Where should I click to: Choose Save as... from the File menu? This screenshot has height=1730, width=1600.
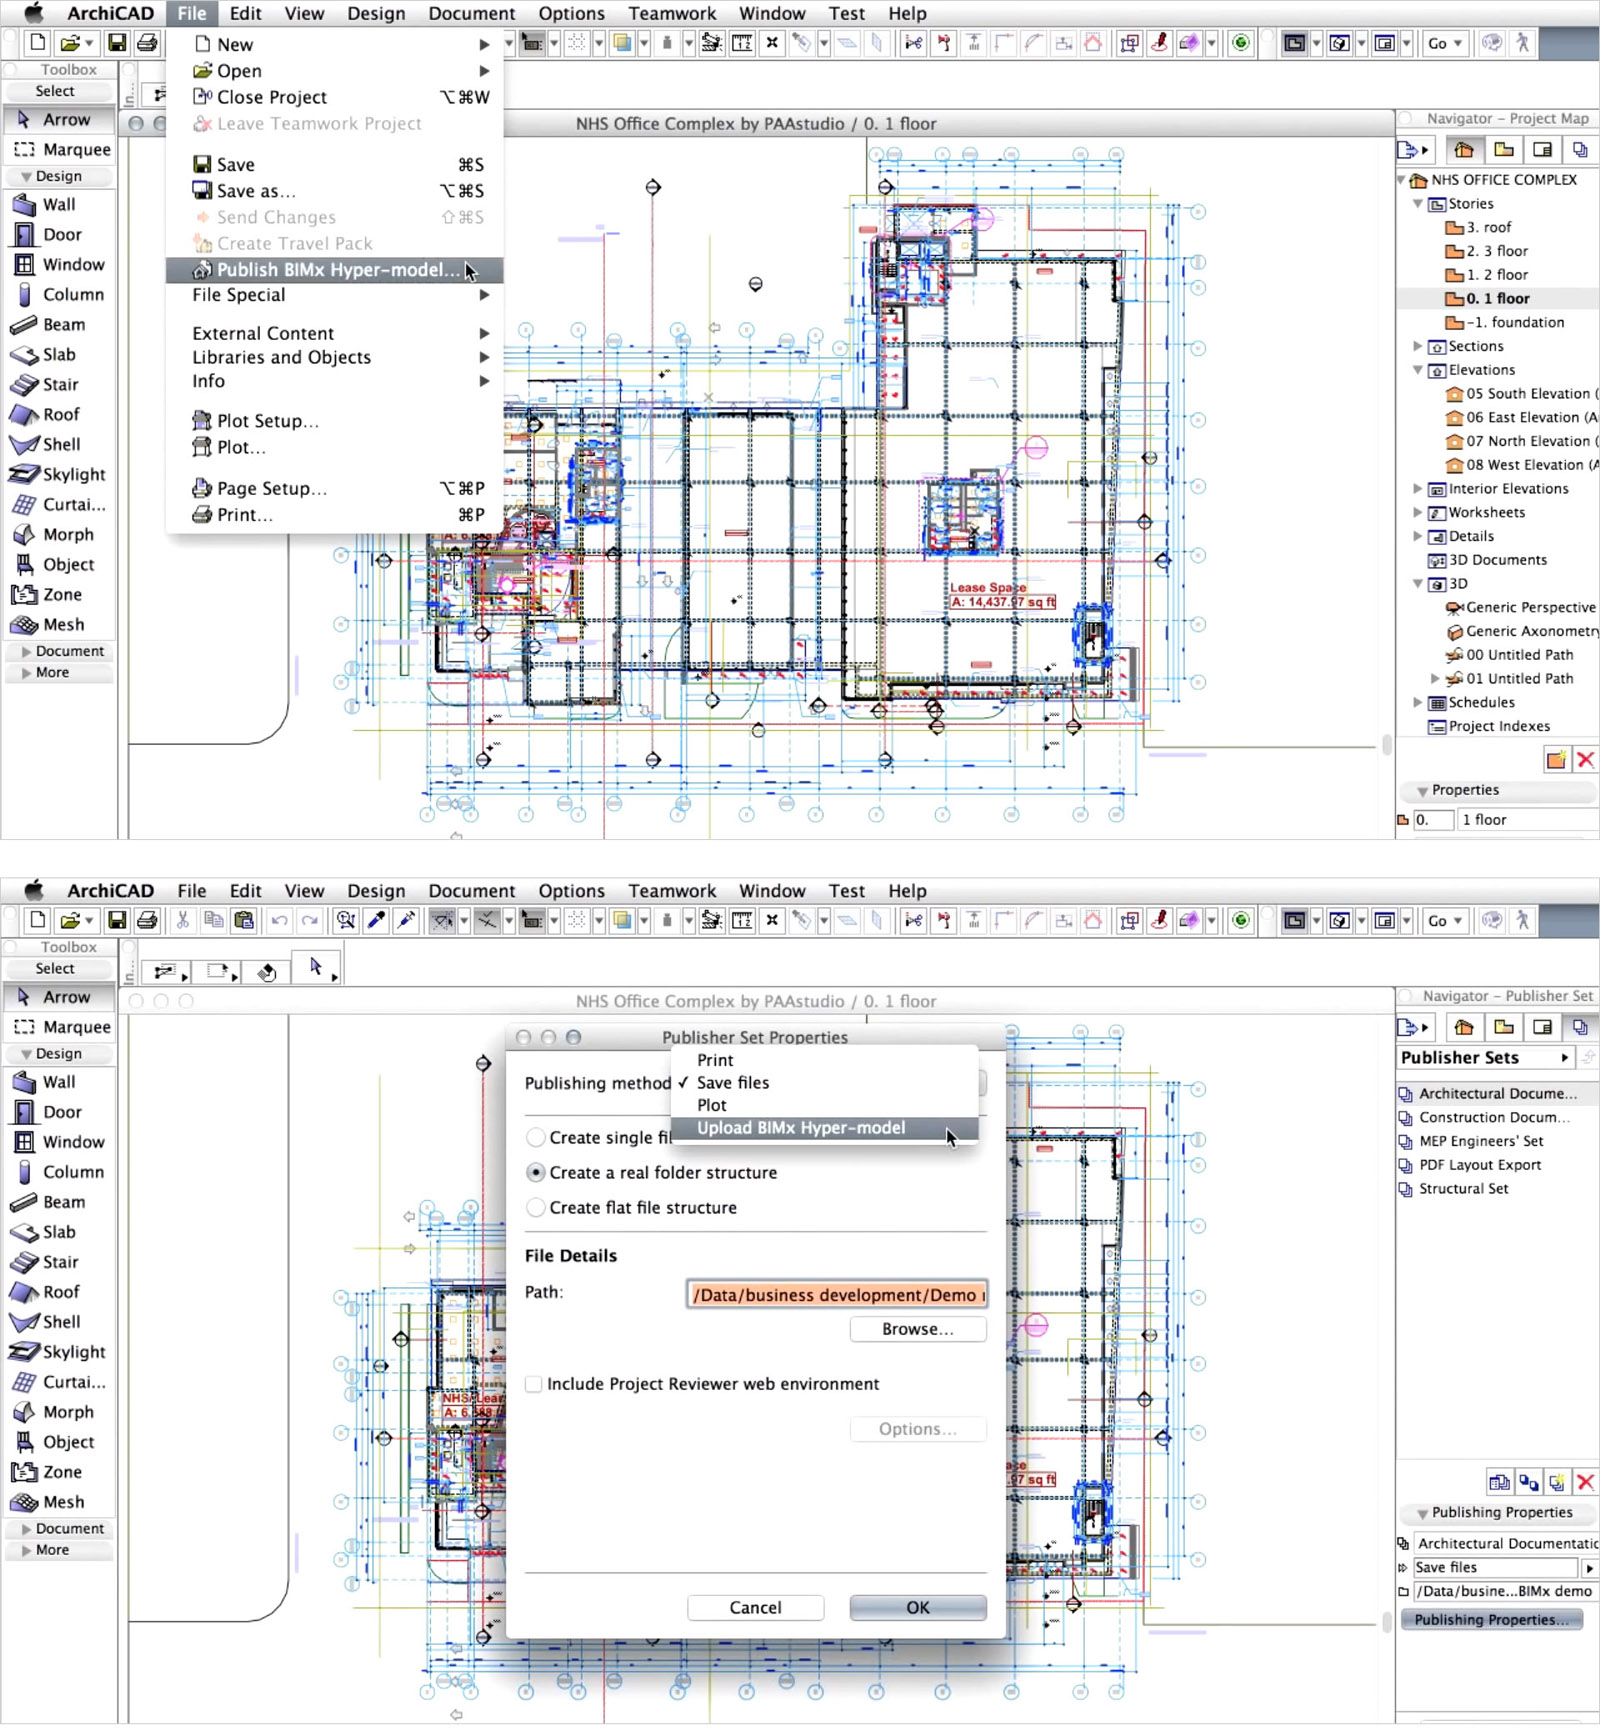click(334, 191)
